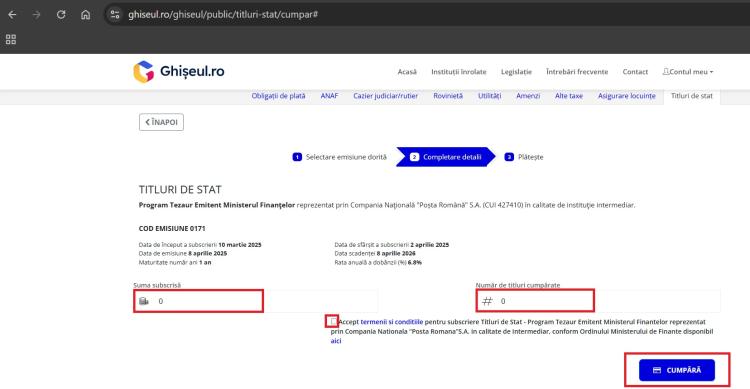
Task: Open Legislație menu item
Action: pyautogui.click(x=516, y=72)
